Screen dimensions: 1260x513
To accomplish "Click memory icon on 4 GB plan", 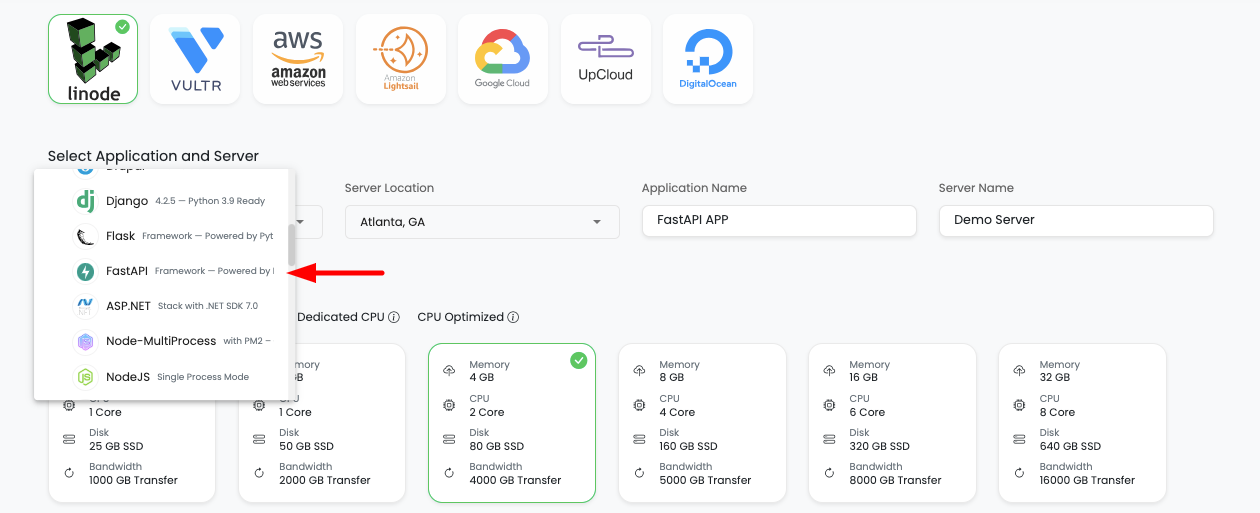I will [x=449, y=371].
